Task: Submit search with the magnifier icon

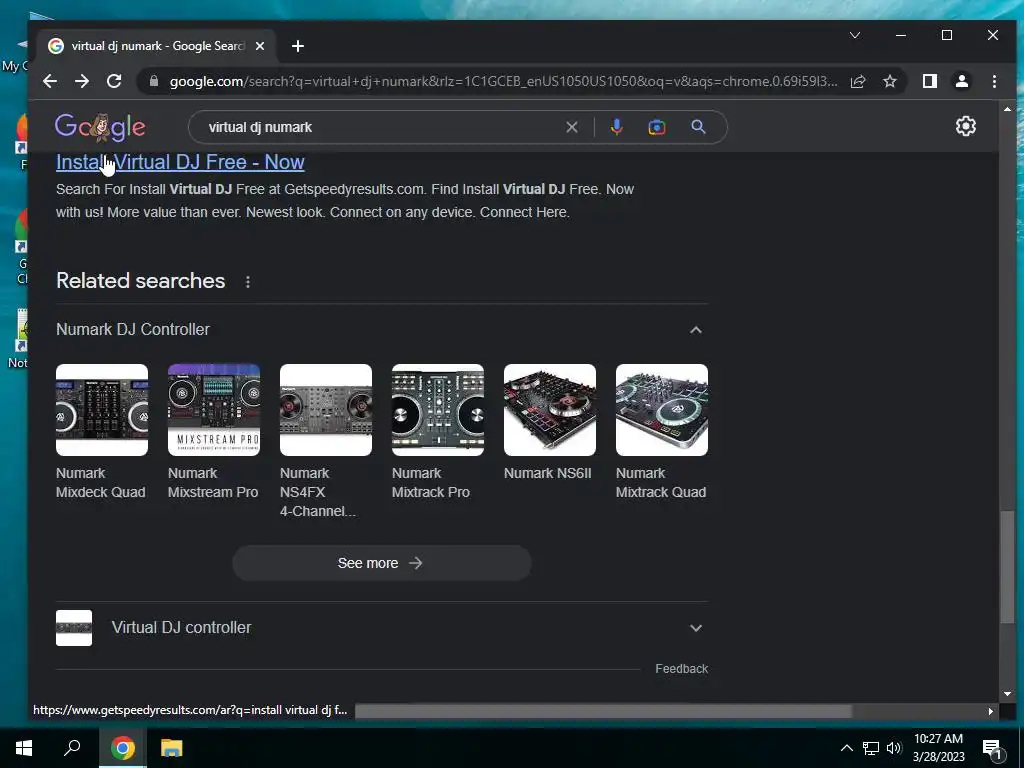Action: (x=698, y=127)
